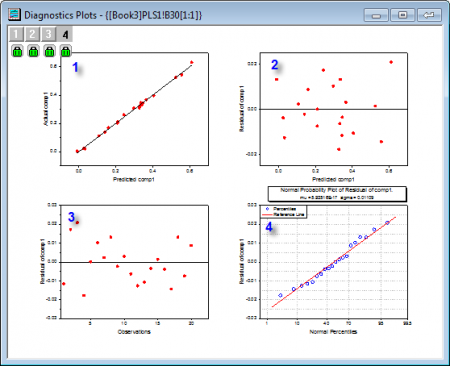Select 'Observations' X axis title
This screenshot has width=450, height=366.
[x=134, y=332]
